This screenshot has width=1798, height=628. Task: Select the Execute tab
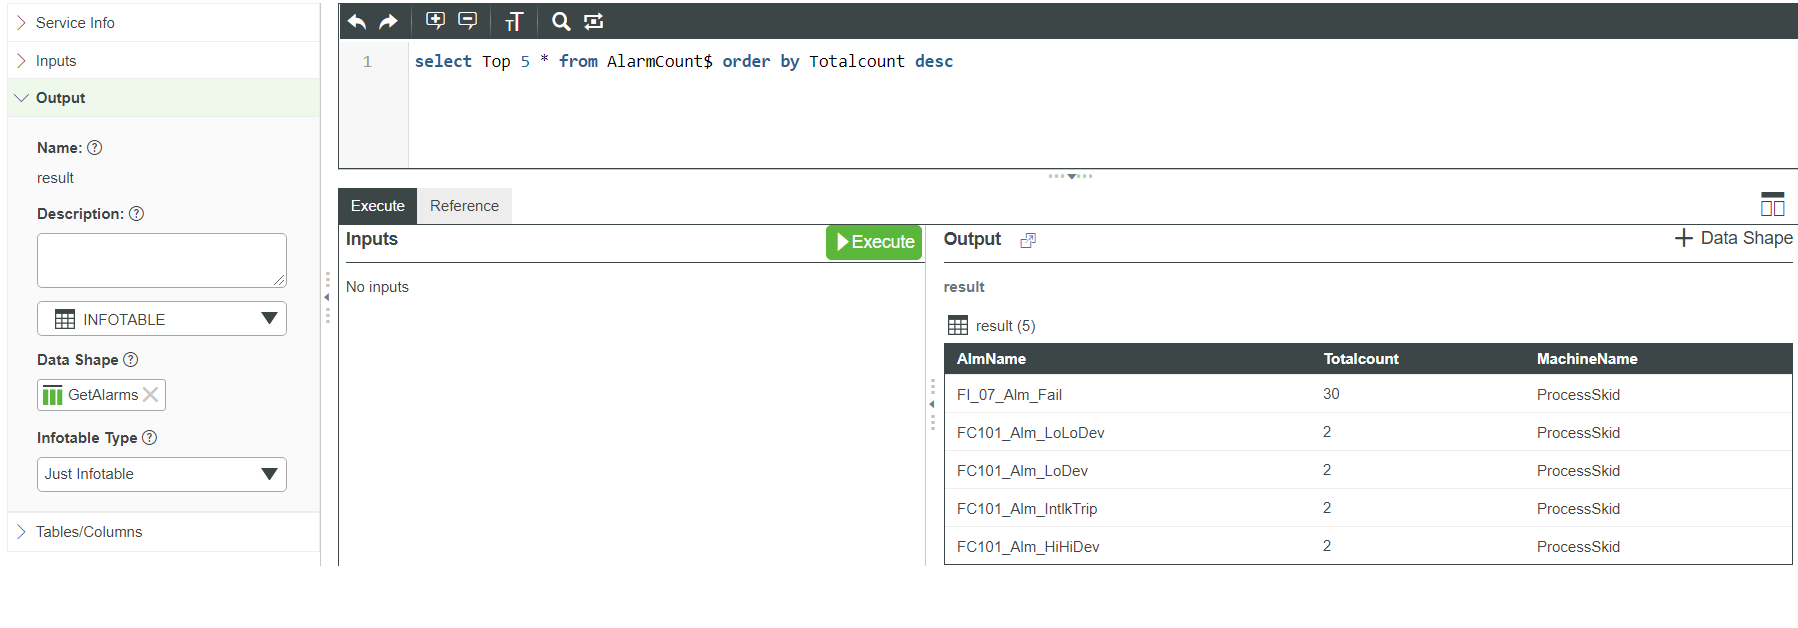click(378, 206)
